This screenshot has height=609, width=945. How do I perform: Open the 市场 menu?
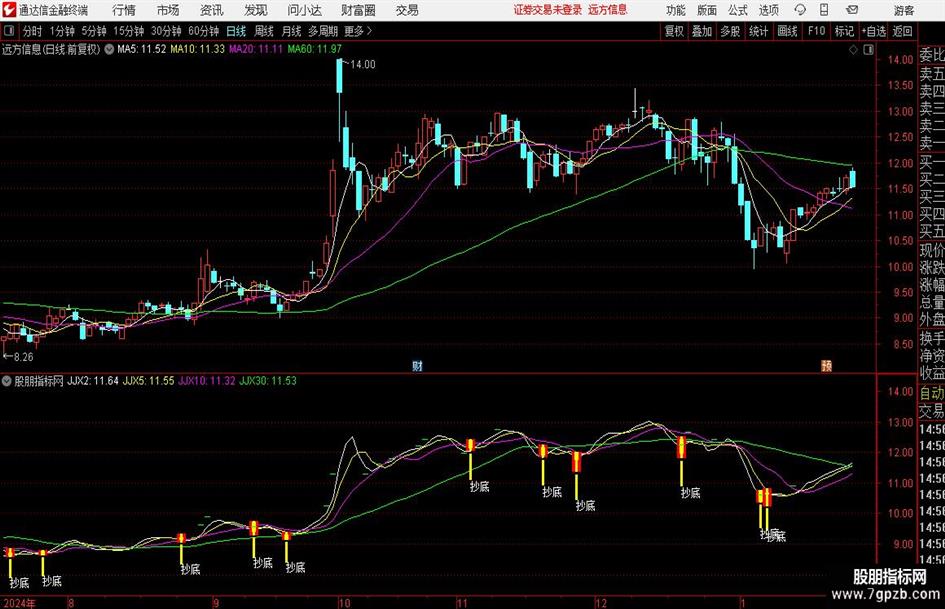click(168, 10)
